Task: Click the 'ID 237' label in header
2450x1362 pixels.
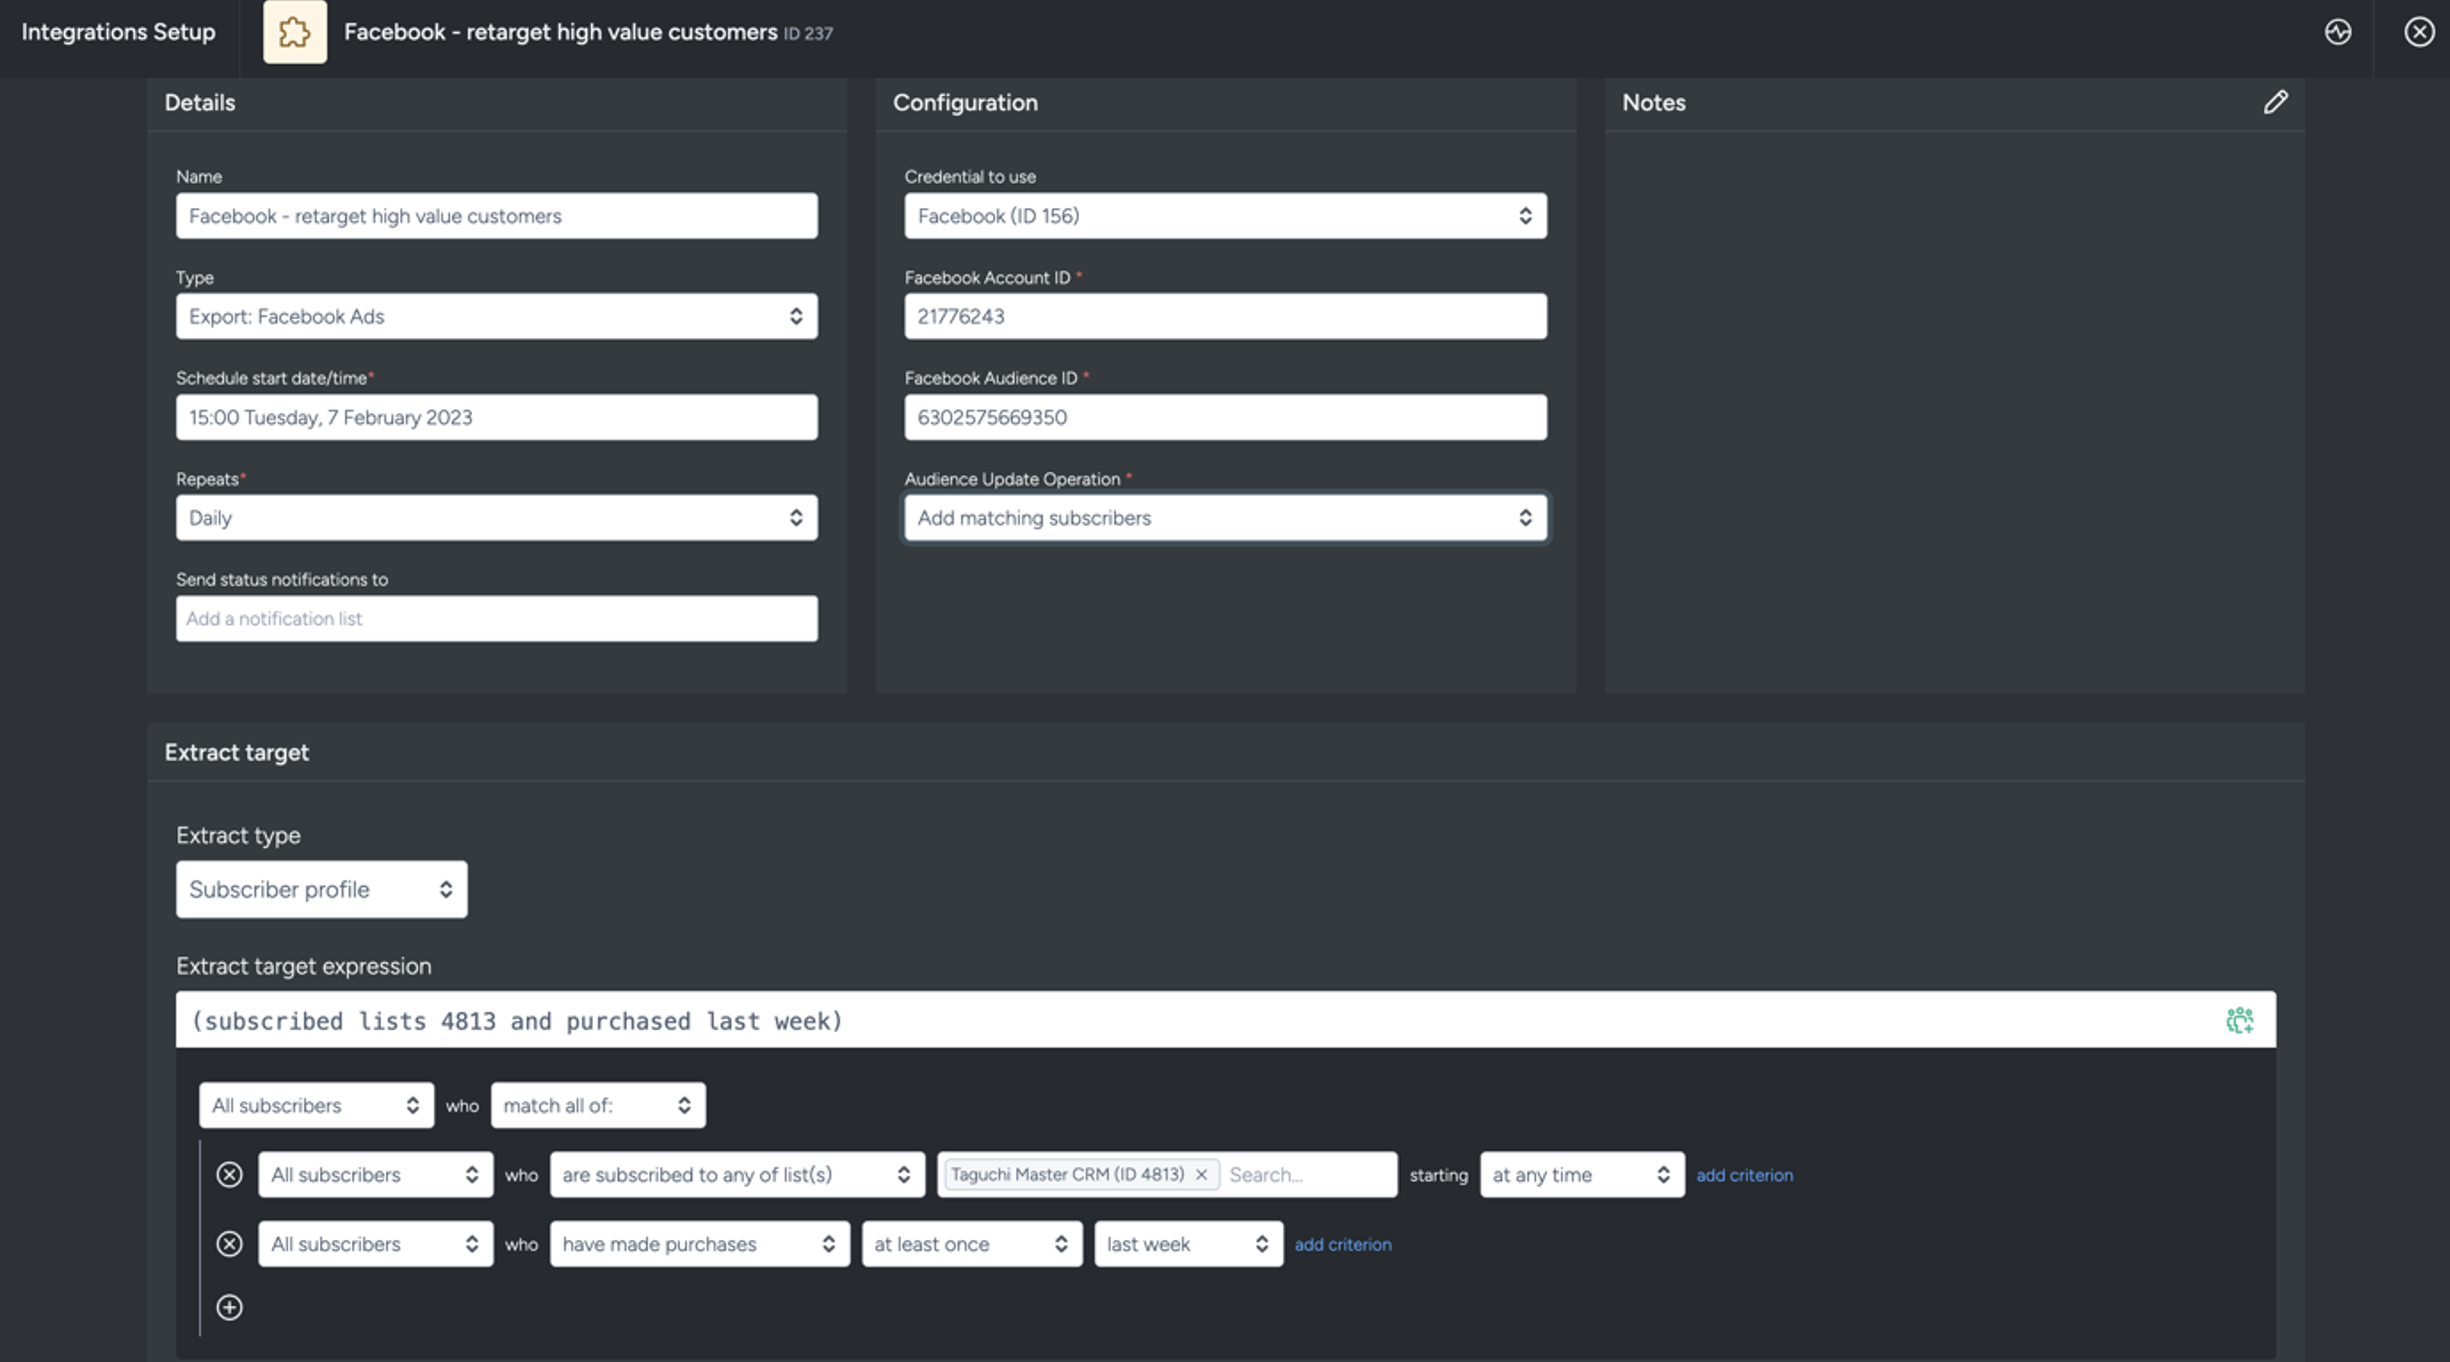Action: coord(808,33)
